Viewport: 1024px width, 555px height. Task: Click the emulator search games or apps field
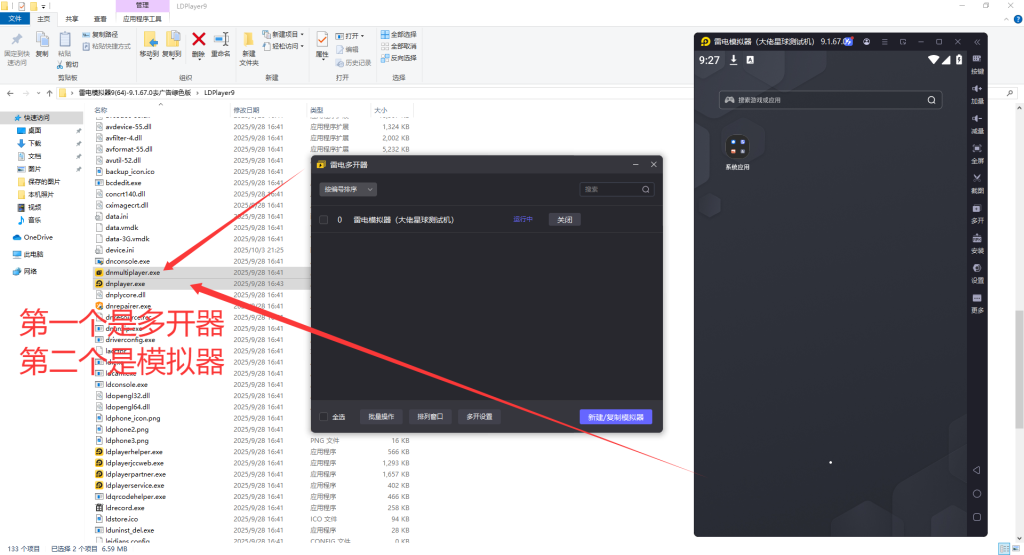[830, 100]
